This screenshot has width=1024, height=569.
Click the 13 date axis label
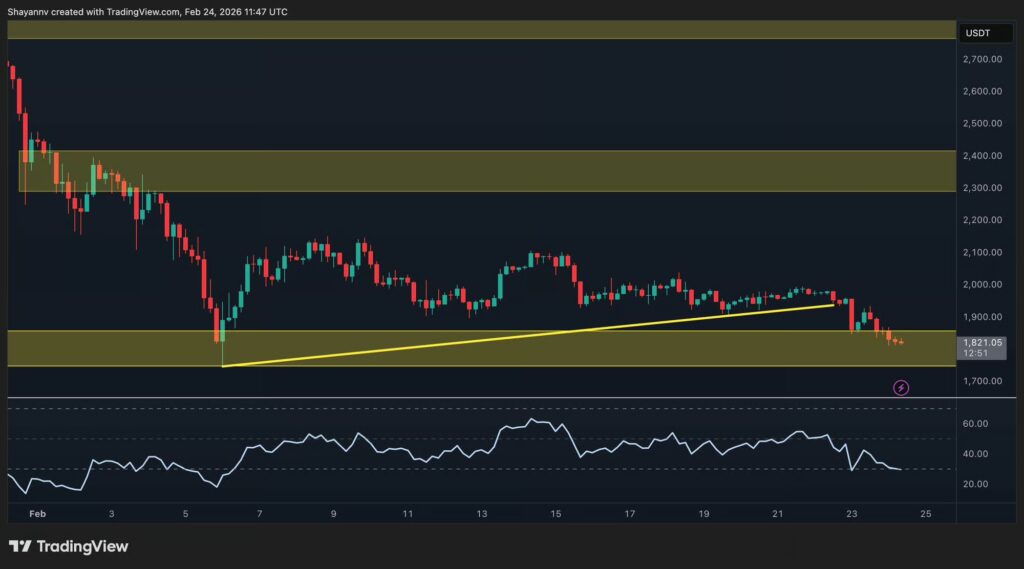coord(482,514)
